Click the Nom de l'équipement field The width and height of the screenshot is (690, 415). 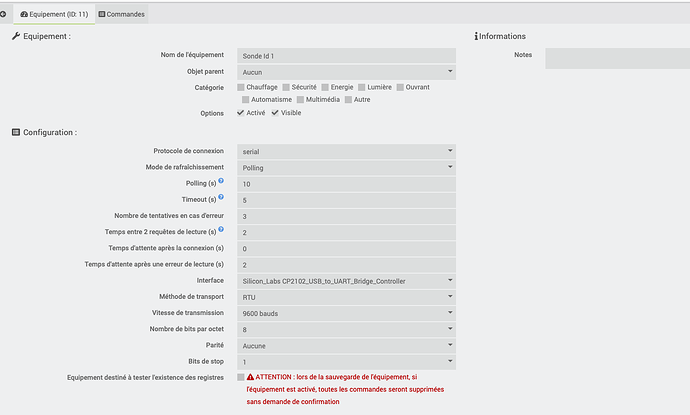tap(346, 56)
